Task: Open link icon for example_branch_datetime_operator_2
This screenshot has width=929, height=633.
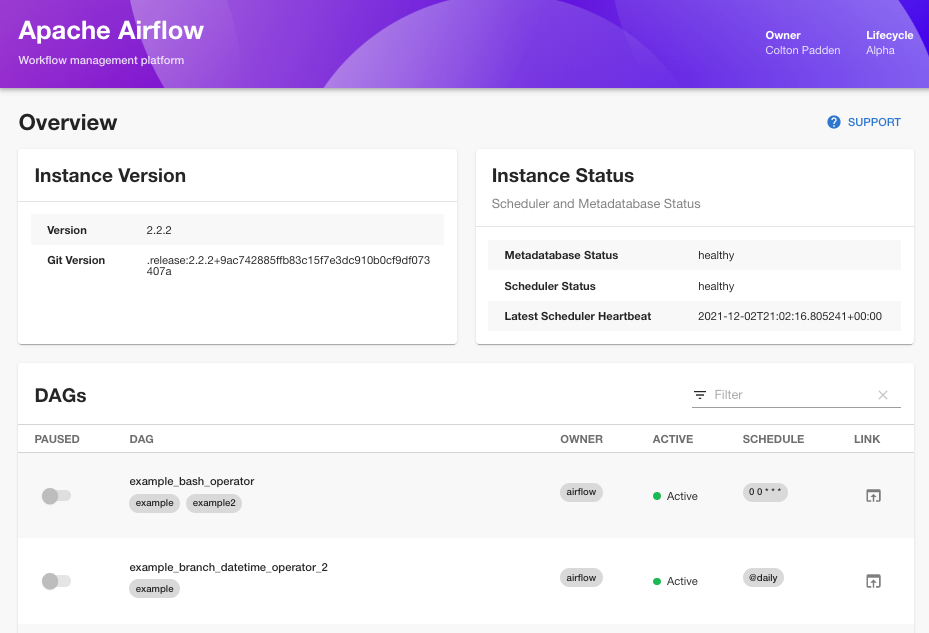Action: click(873, 581)
